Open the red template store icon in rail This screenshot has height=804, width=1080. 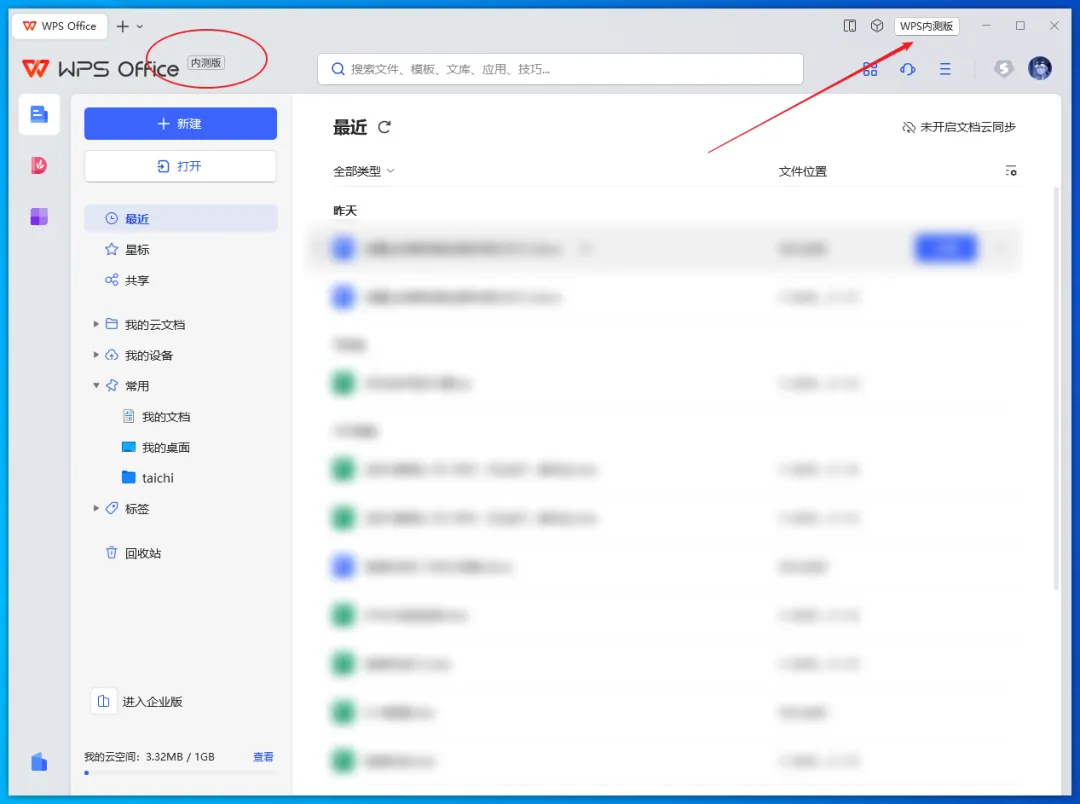point(39,165)
